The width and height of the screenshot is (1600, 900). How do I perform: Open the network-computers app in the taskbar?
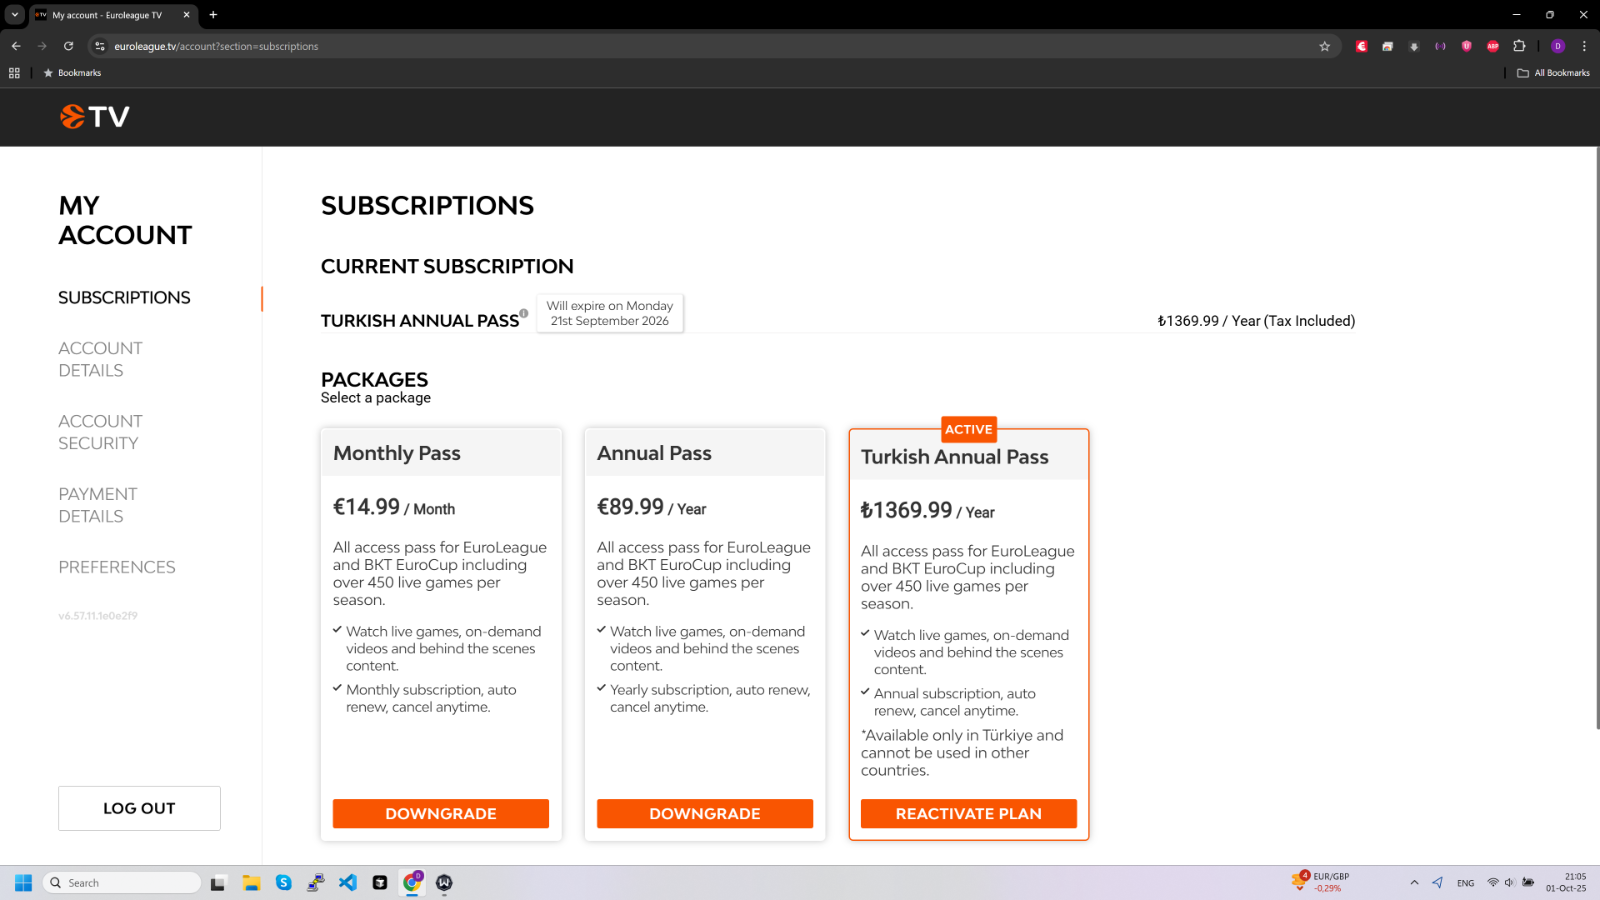click(x=316, y=883)
